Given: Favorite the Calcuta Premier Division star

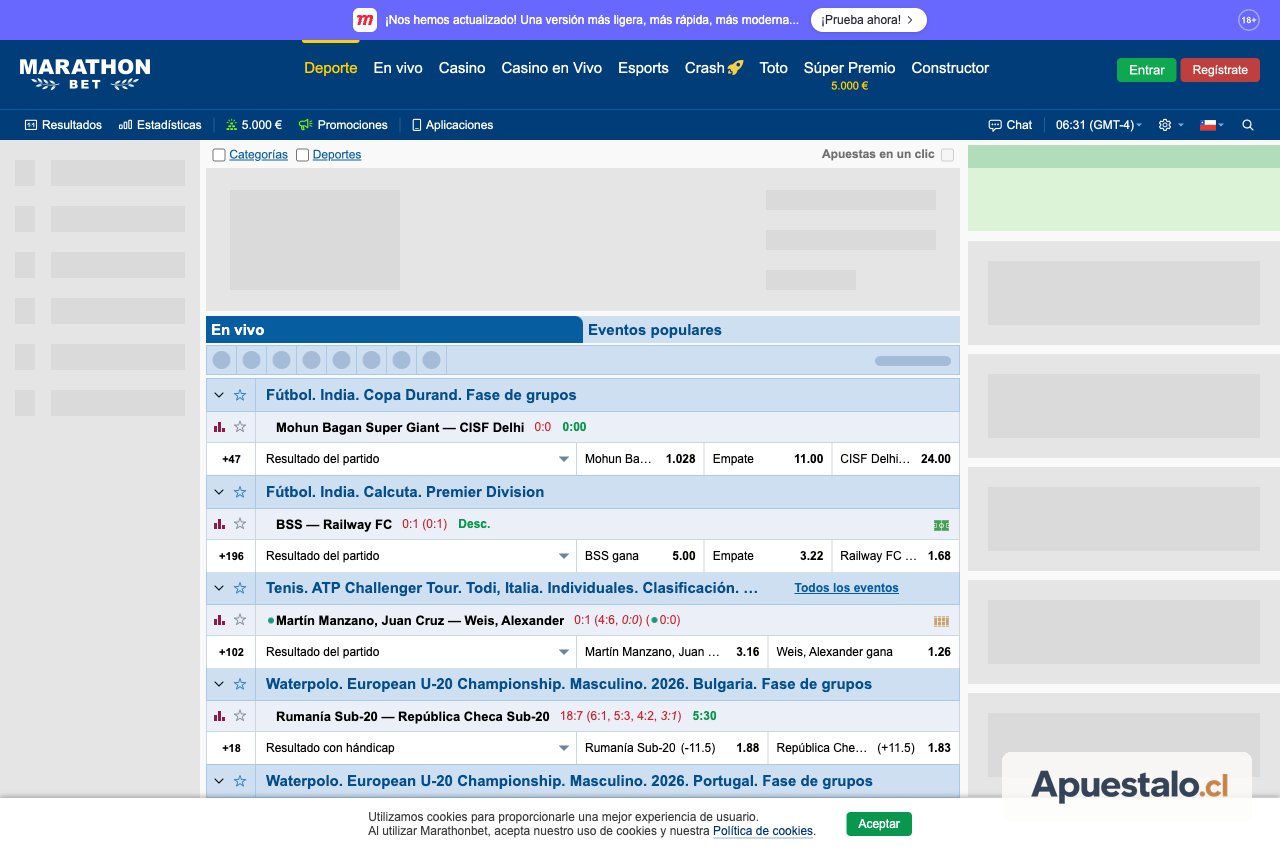Looking at the screenshot, I should 240,492.
